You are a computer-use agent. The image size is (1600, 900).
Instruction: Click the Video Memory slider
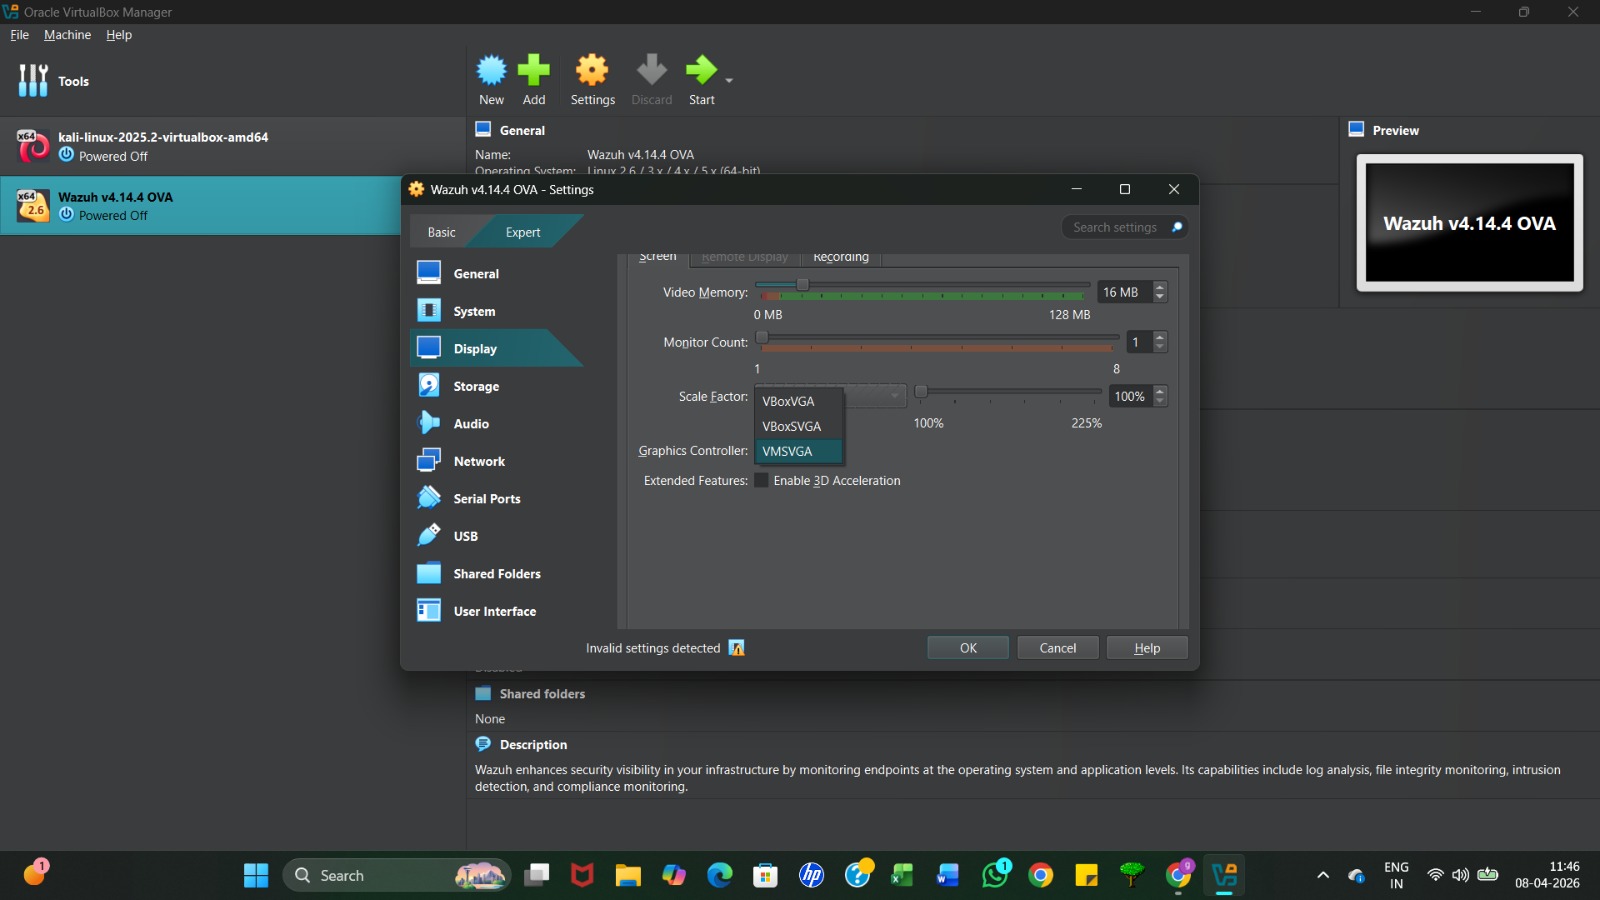[922, 287]
